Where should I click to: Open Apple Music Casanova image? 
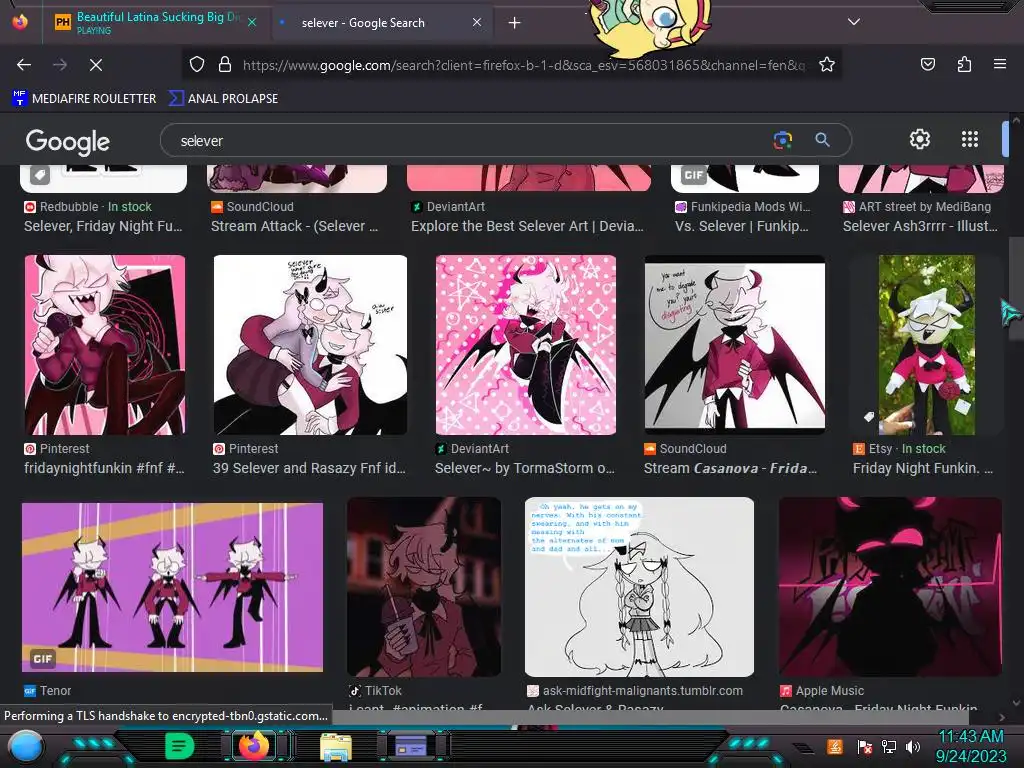click(891, 587)
